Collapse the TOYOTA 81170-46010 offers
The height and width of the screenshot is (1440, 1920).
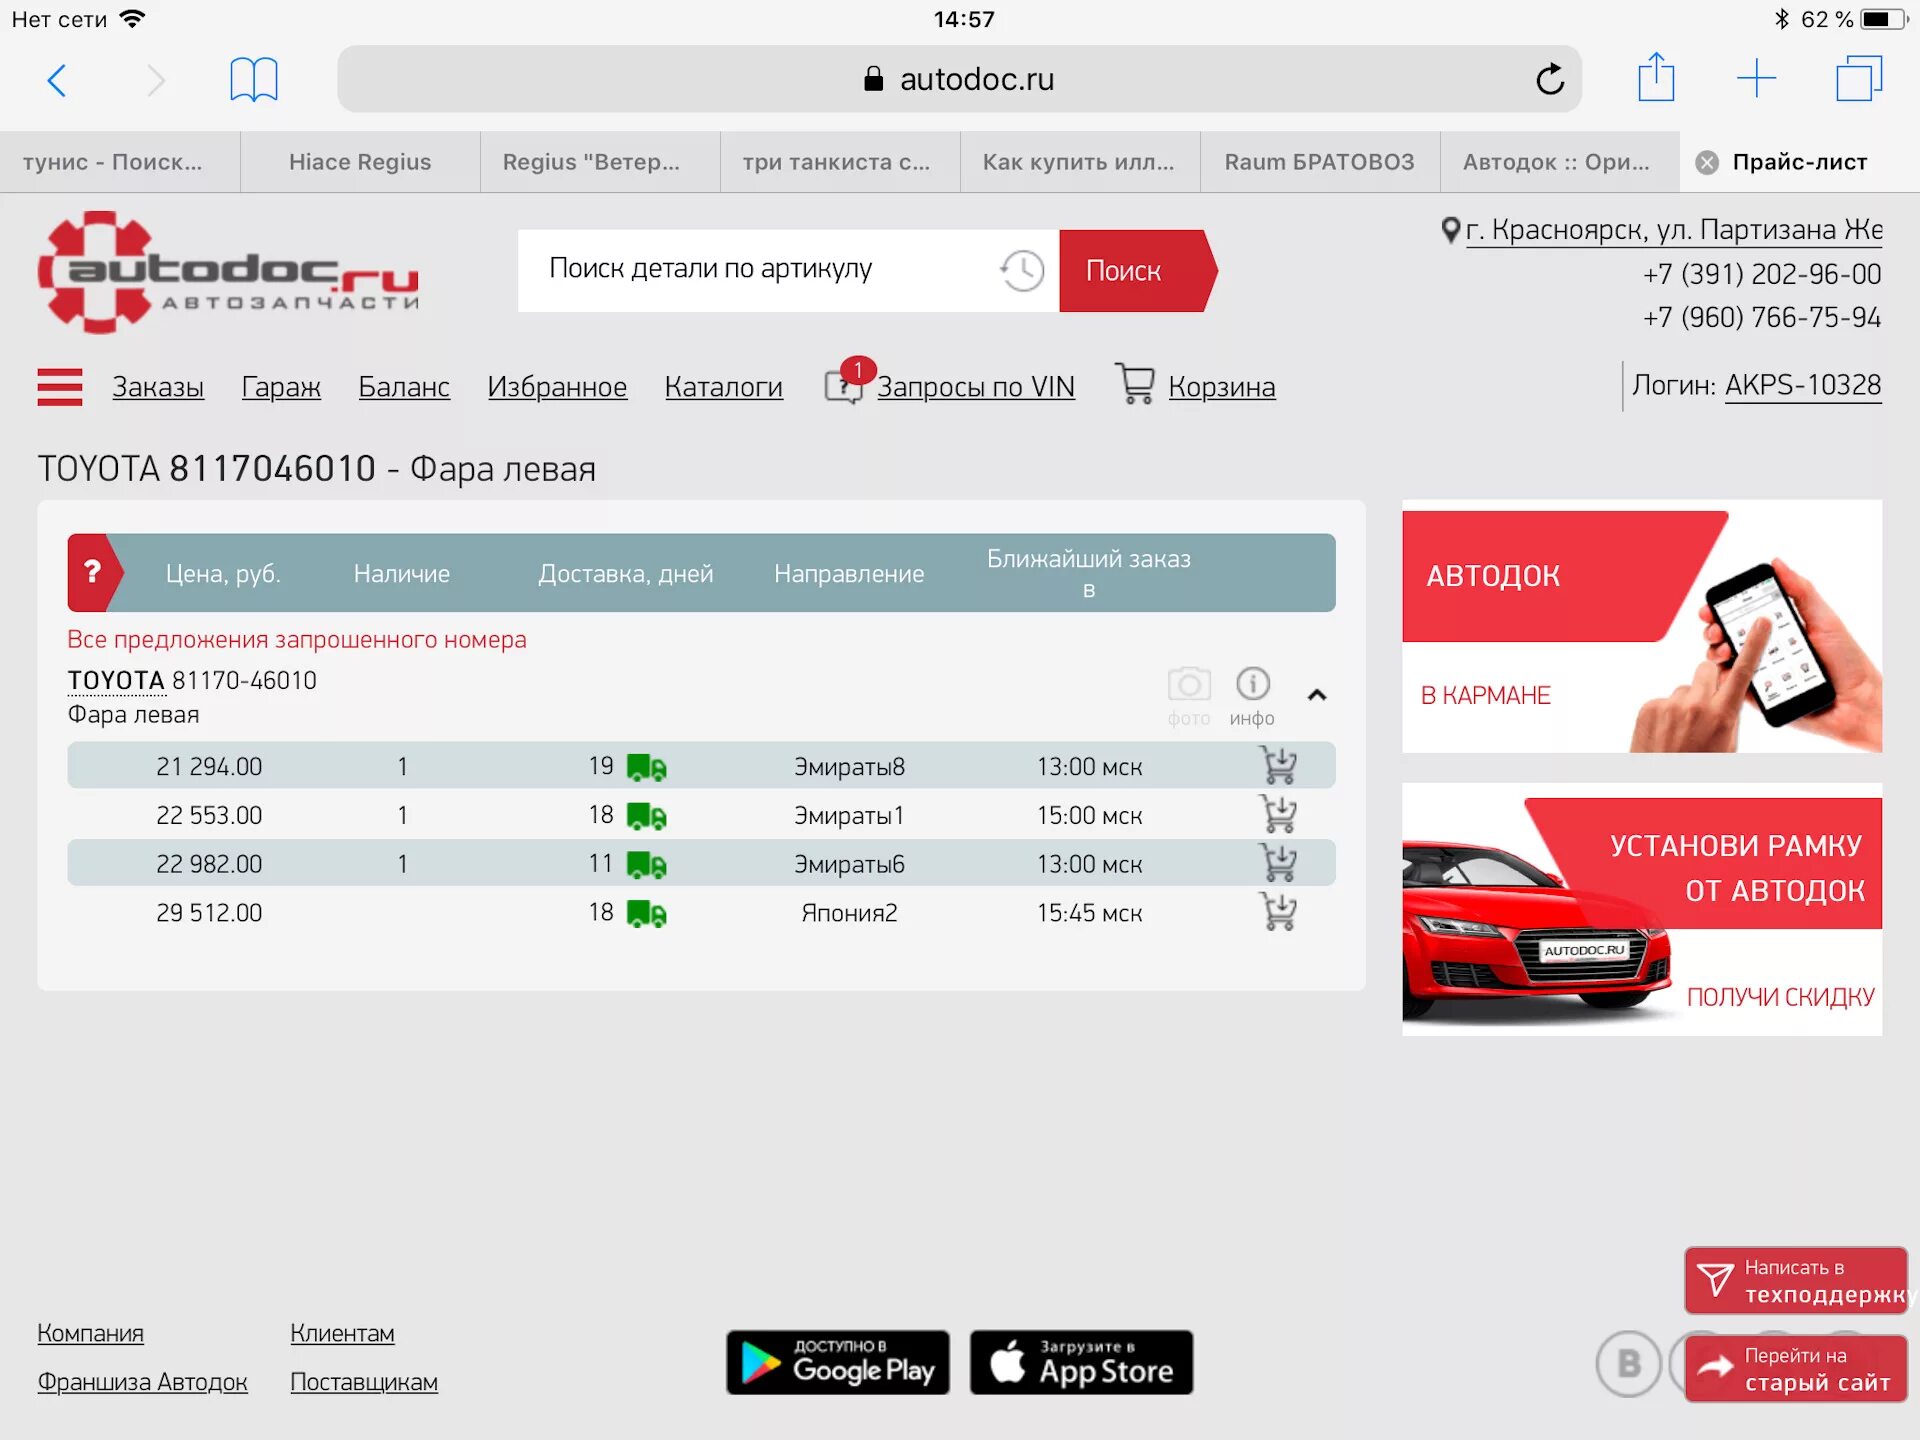(x=1317, y=695)
